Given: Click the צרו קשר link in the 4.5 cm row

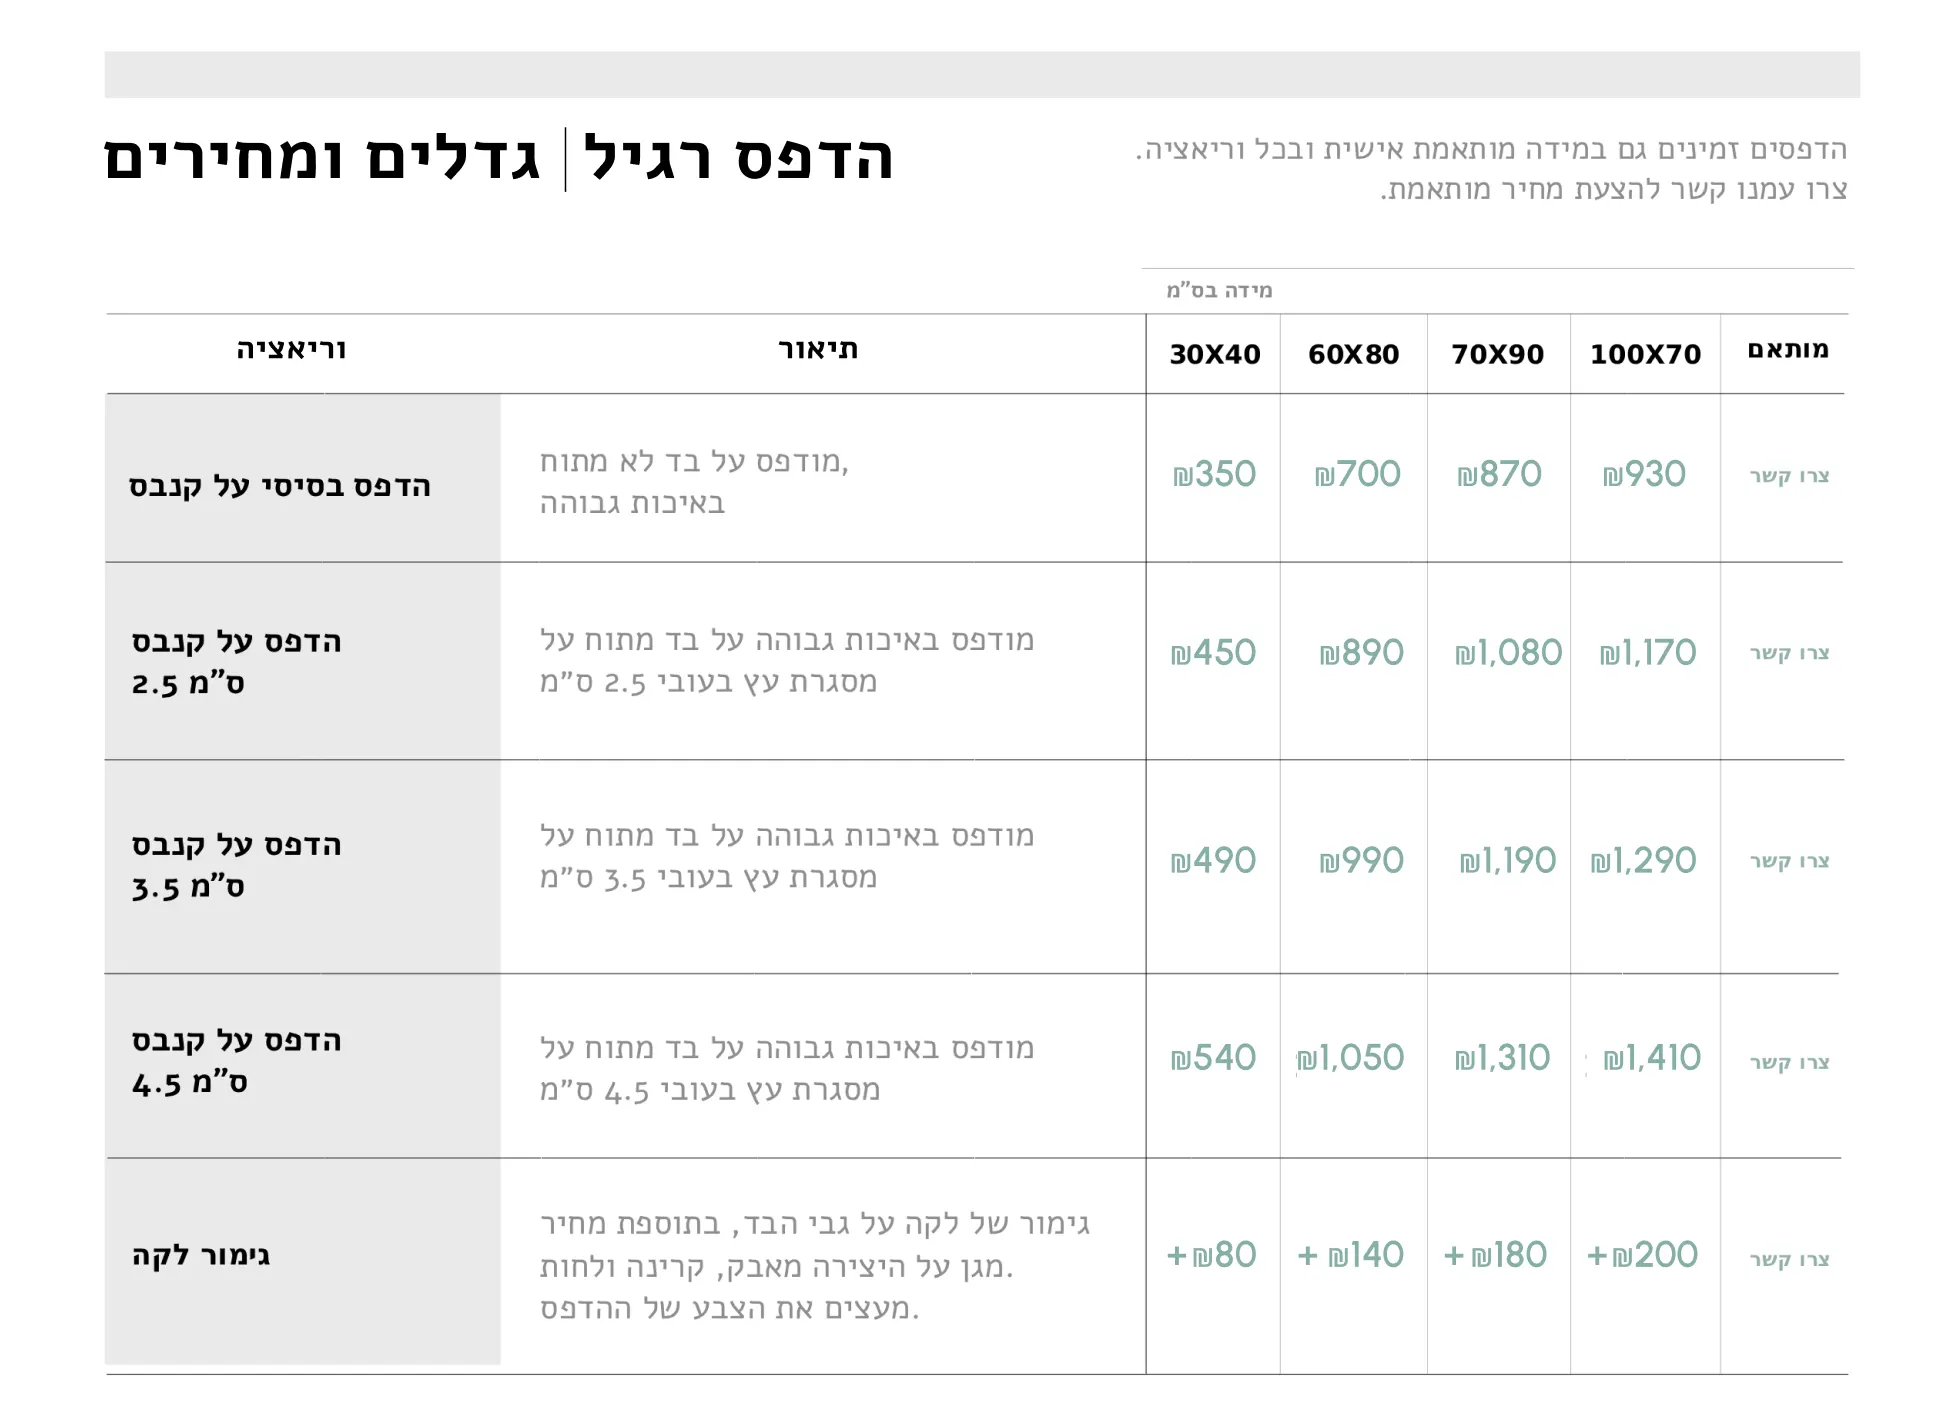Looking at the screenshot, I should click(1789, 1061).
